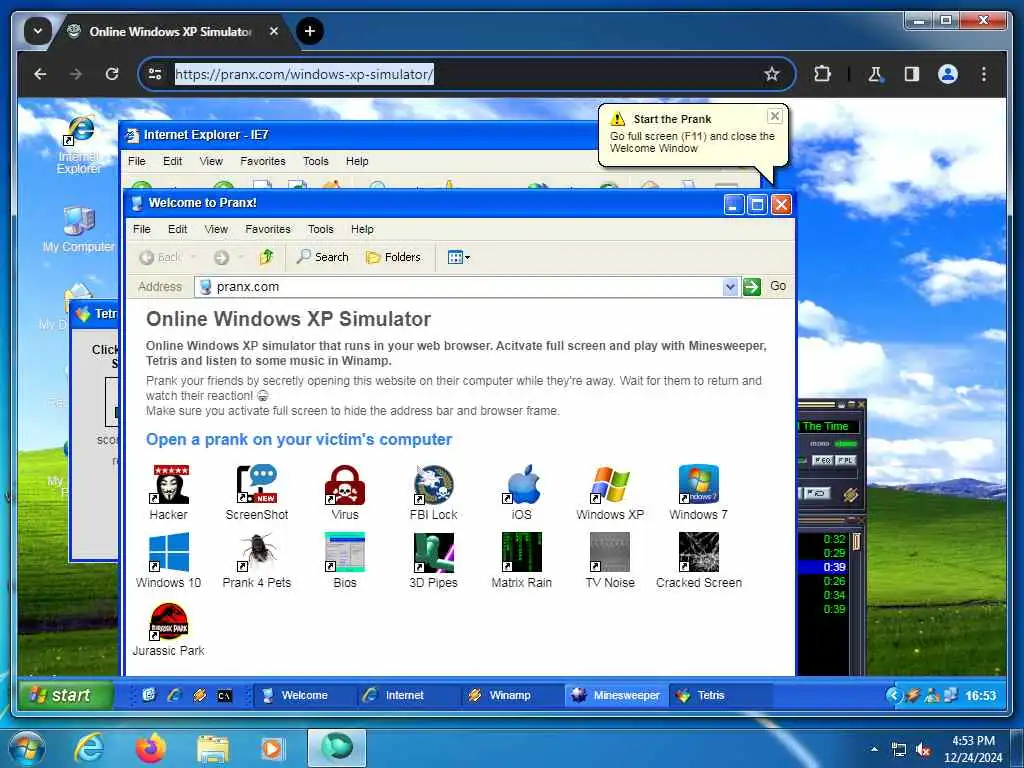Open Chrome three-dot menu
Image resolution: width=1024 pixels, height=768 pixels.
click(x=984, y=74)
